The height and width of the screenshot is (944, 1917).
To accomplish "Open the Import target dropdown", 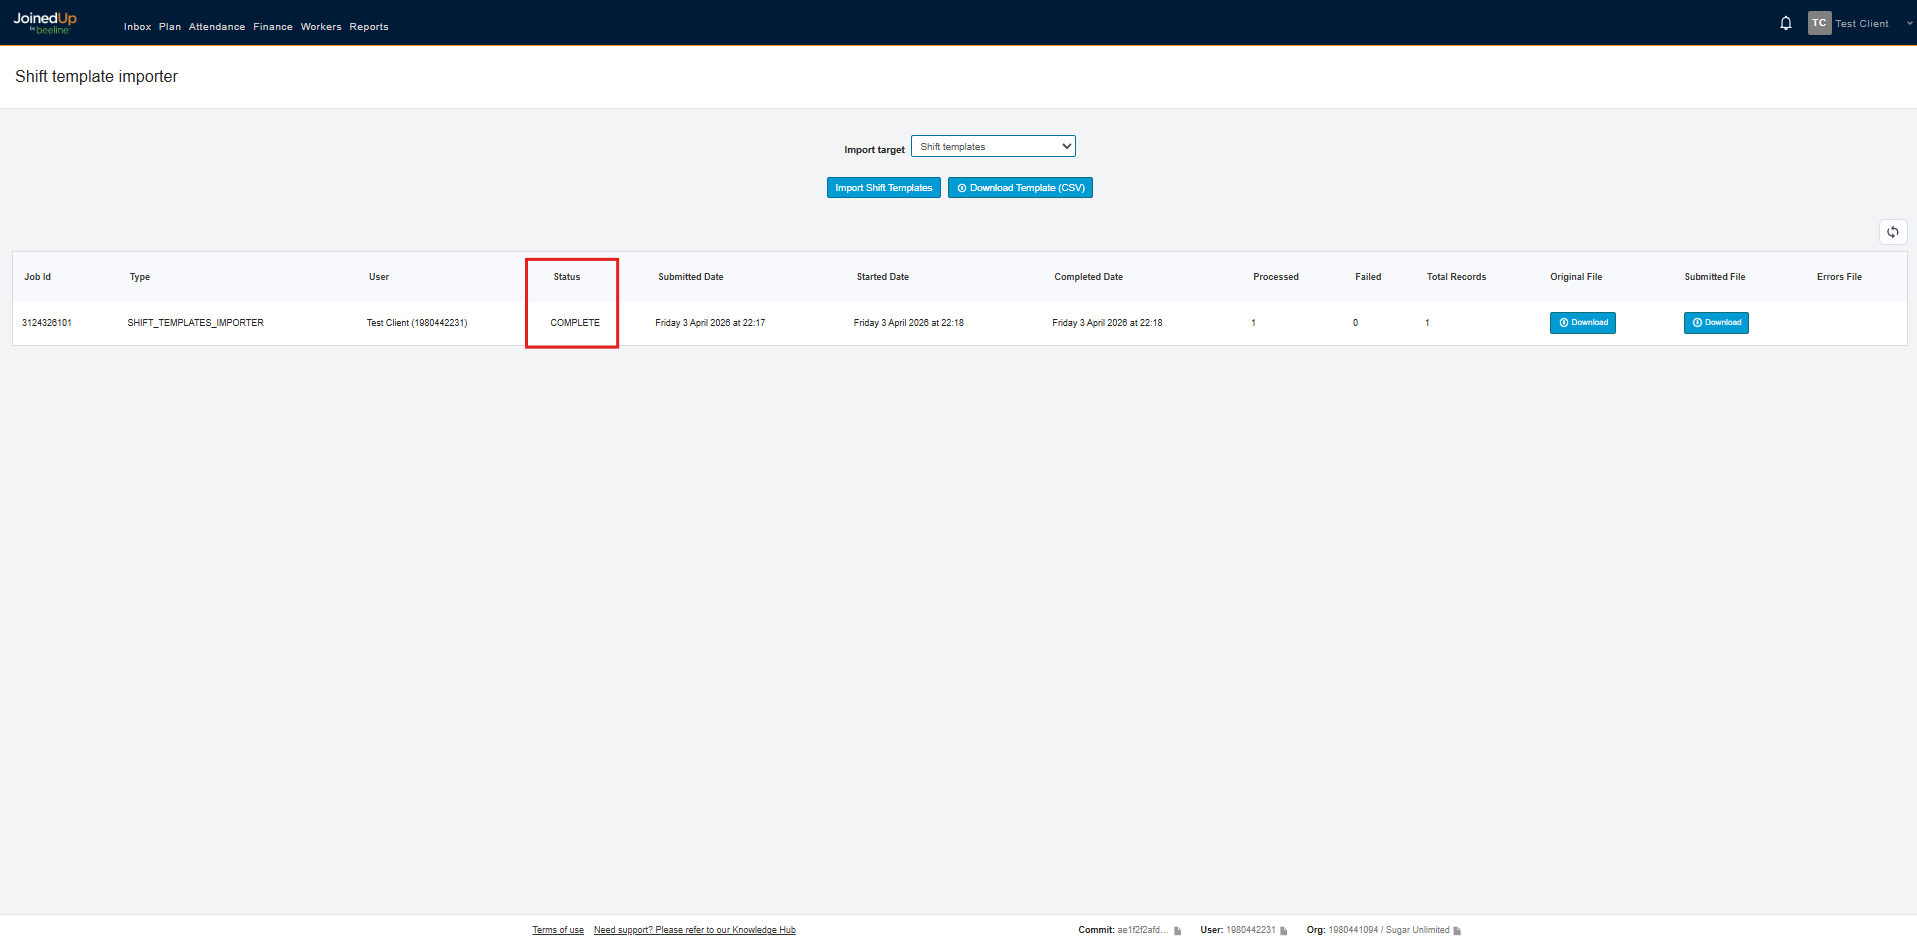I will [992, 147].
